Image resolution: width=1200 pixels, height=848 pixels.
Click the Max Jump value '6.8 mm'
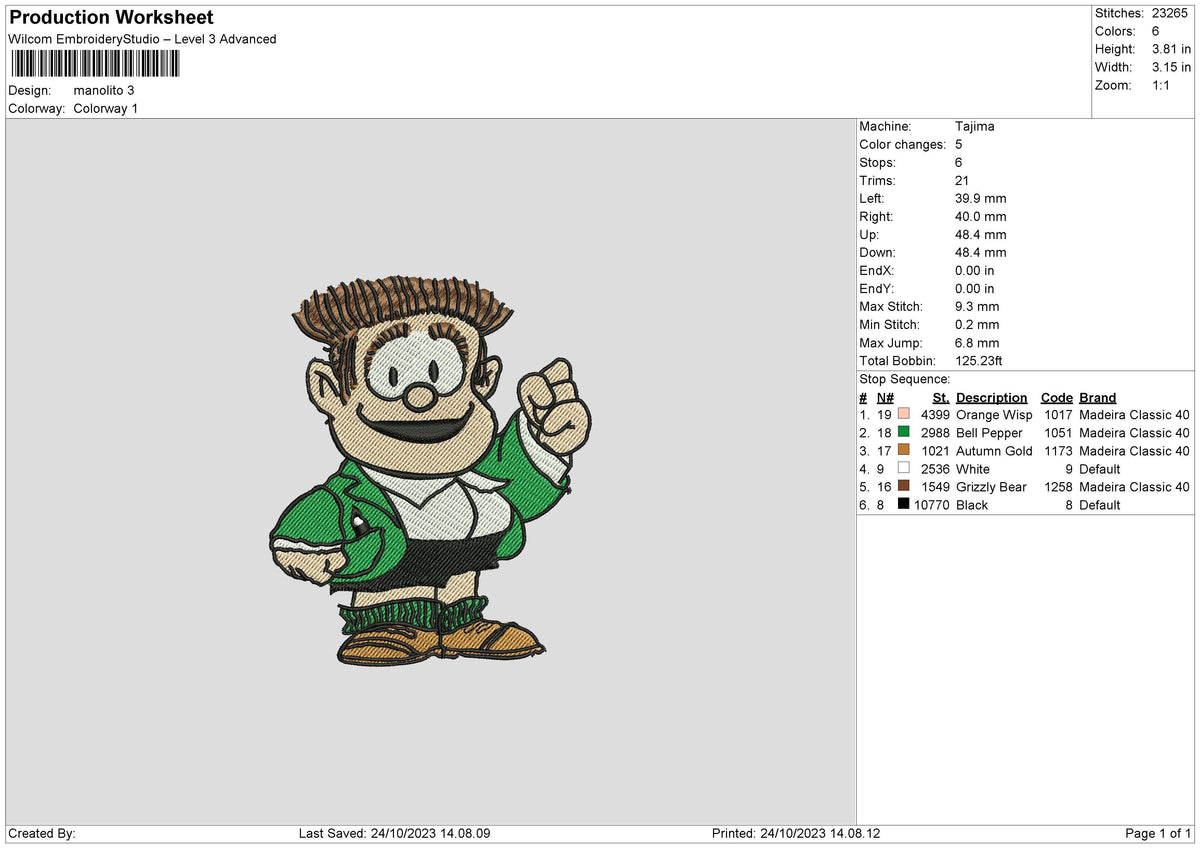(977, 342)
